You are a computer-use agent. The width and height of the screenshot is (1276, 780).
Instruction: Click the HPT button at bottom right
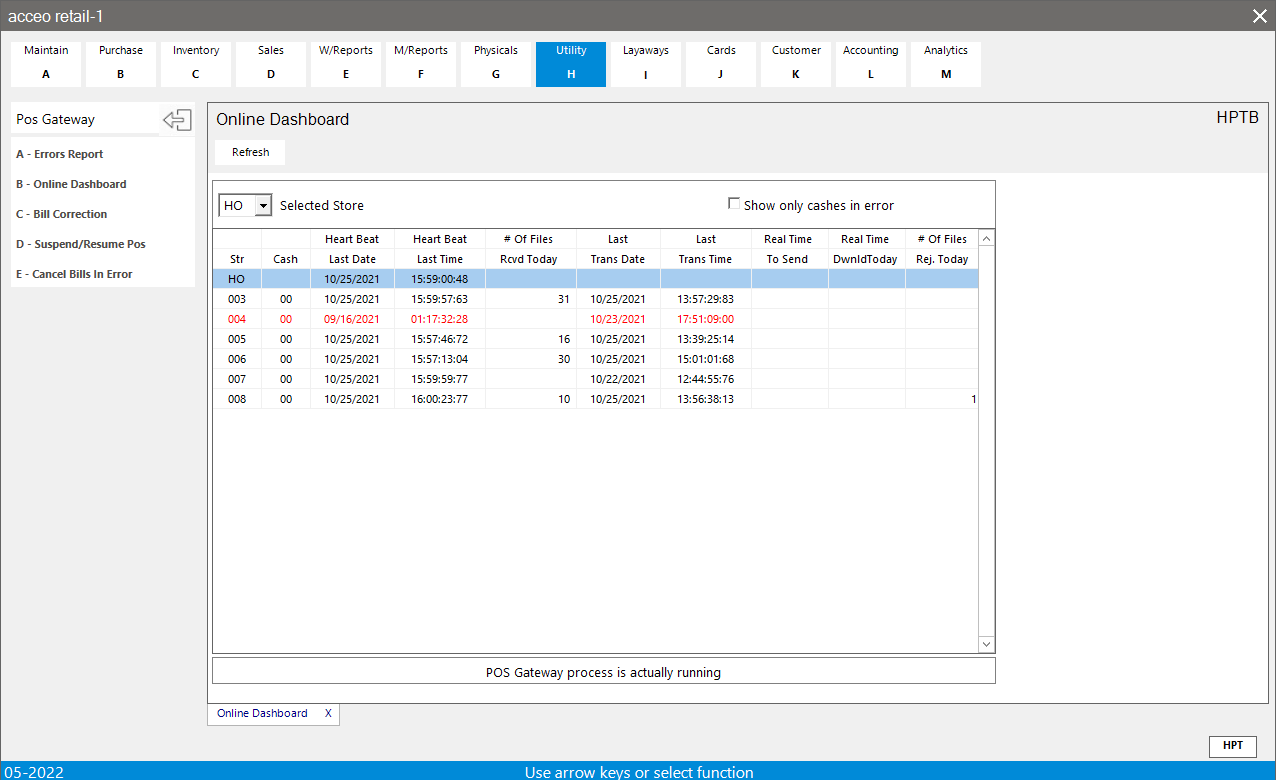(x=1233, y=746)
